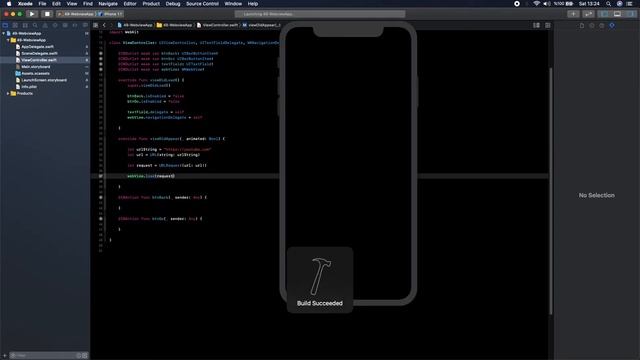Run the app with the Play button

click(32, 14)
